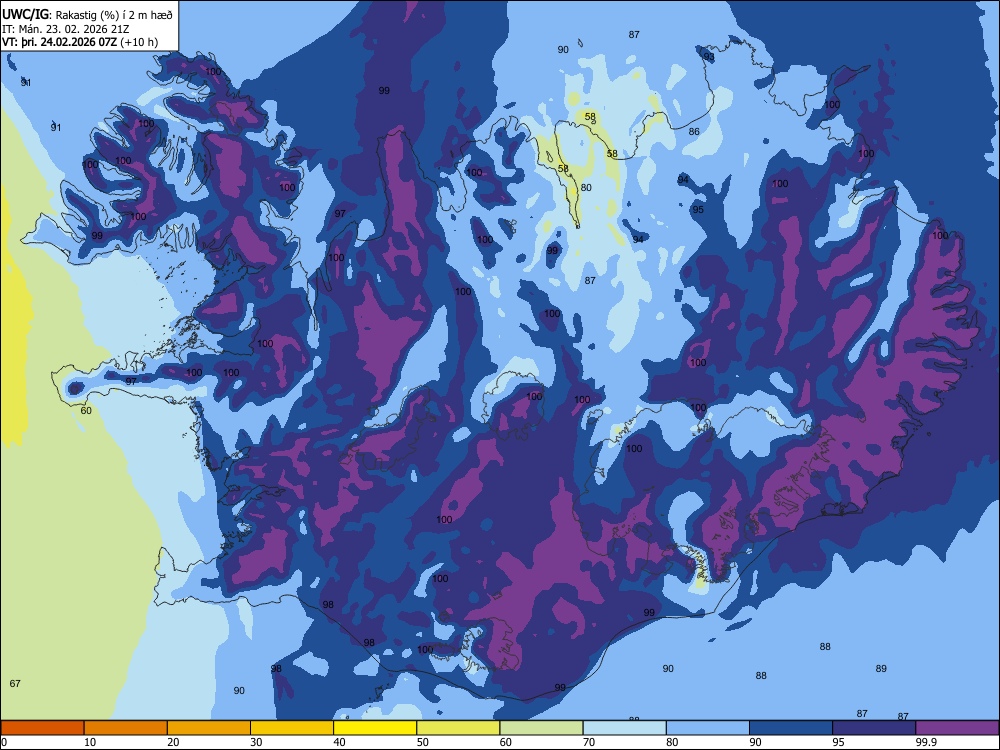Click the humidity value 80 in the northern fjord
The width and height of the screenshot is (1000, 750).
pyautogui.click(x=586, y=188)
